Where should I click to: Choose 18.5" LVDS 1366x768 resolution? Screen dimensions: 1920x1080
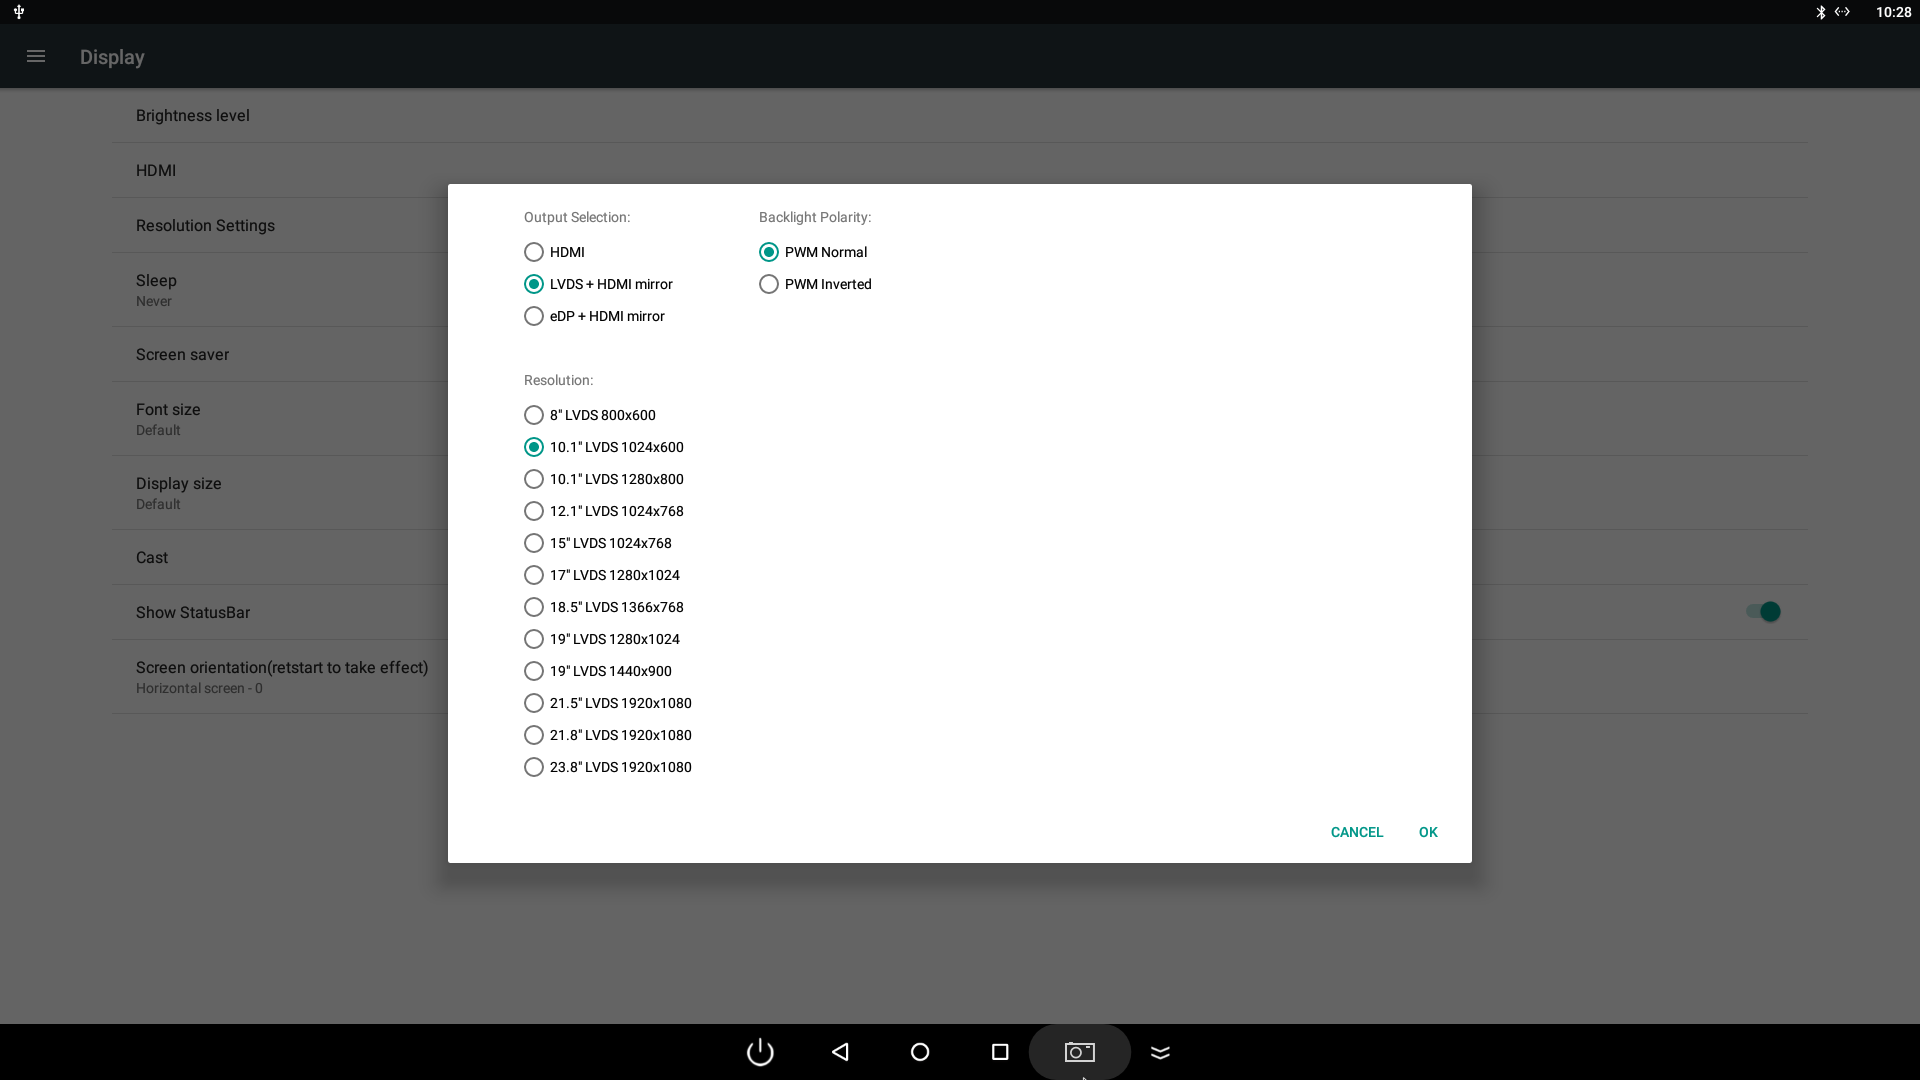point(534,607)
